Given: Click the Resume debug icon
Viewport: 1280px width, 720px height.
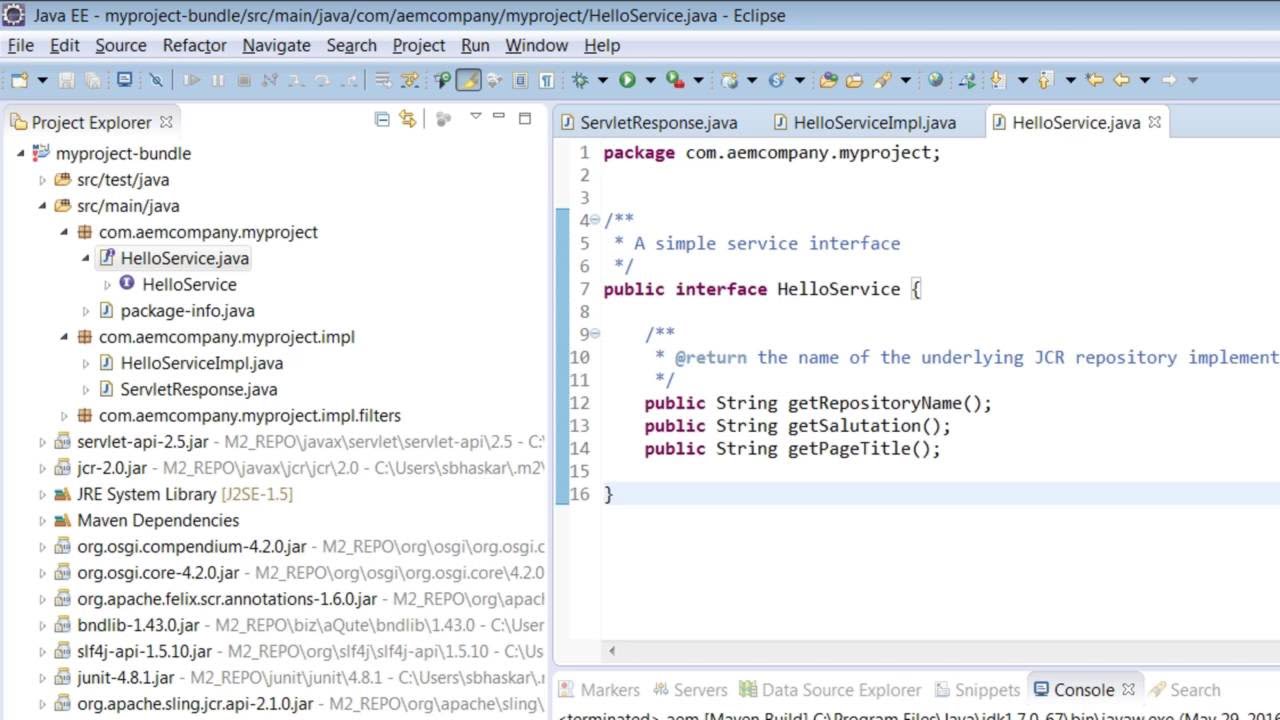Looking at the screenshot, I should click(192, 80).
